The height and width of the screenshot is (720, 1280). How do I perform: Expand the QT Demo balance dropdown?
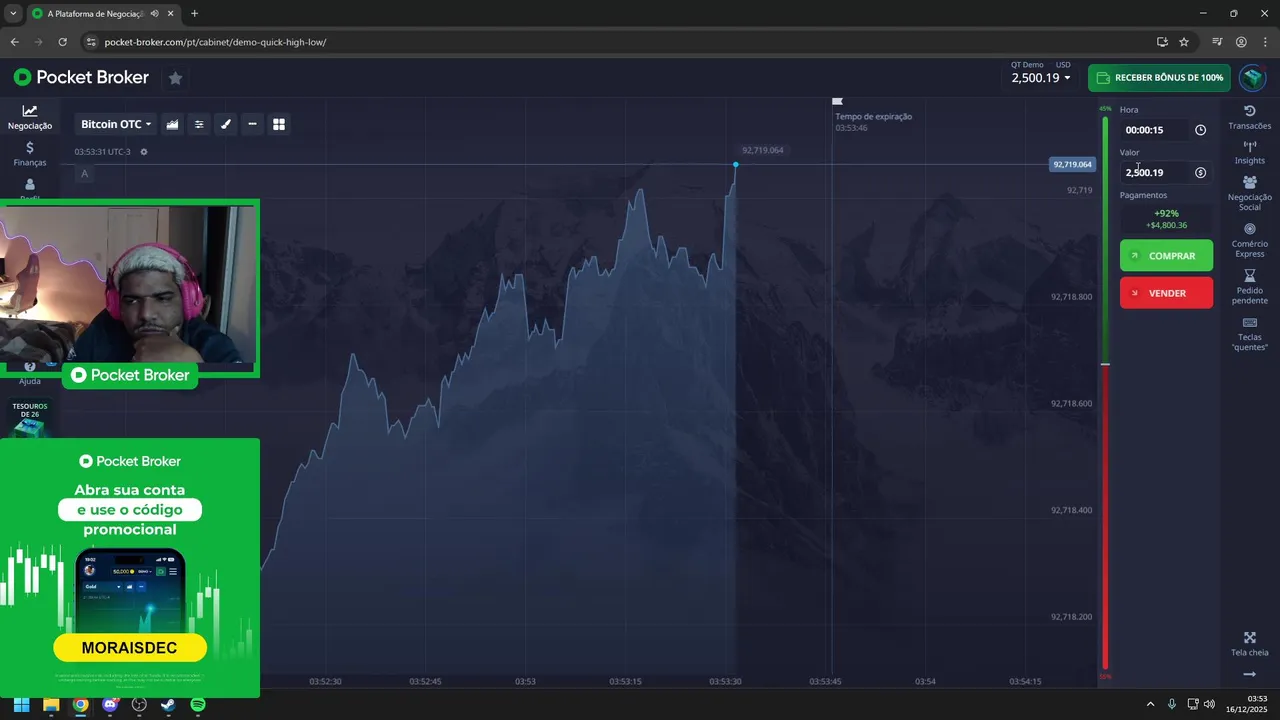1040,77
